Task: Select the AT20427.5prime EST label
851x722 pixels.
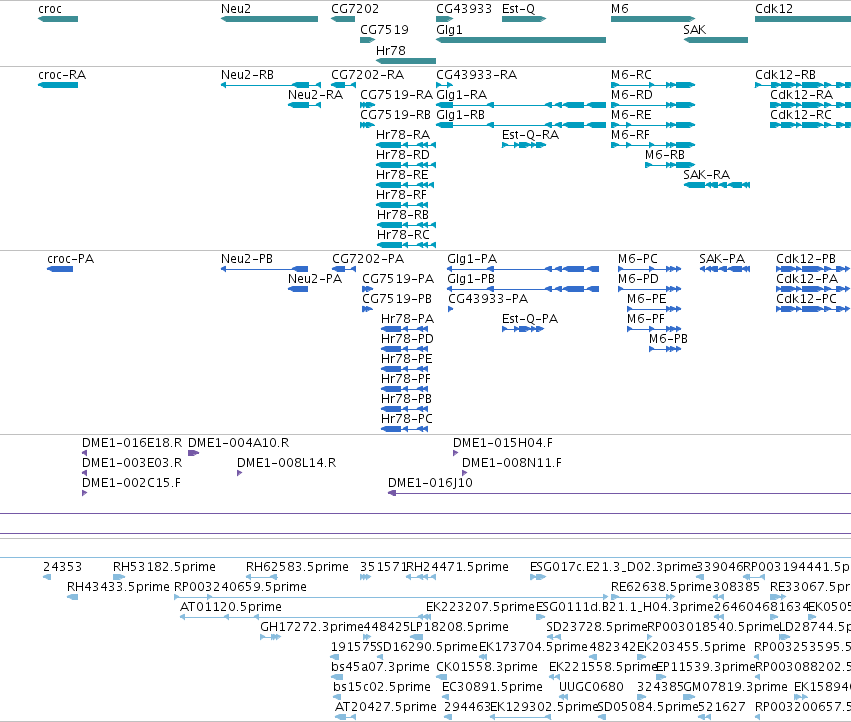Action: pos(385,707)
